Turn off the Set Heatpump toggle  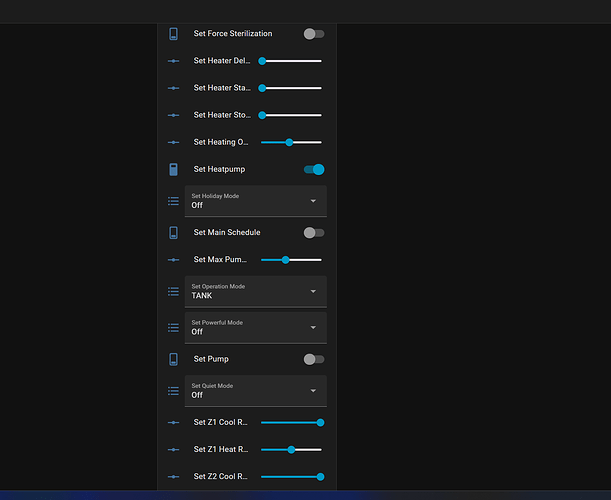[x=314, y=170]
